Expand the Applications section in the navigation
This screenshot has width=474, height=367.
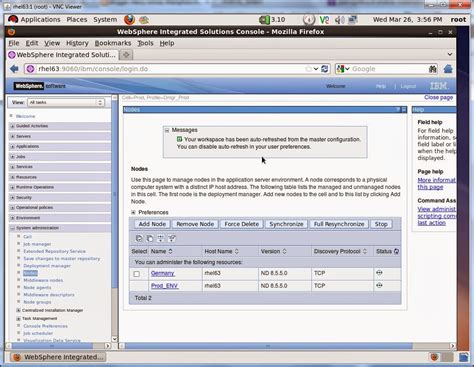point(12,146)
